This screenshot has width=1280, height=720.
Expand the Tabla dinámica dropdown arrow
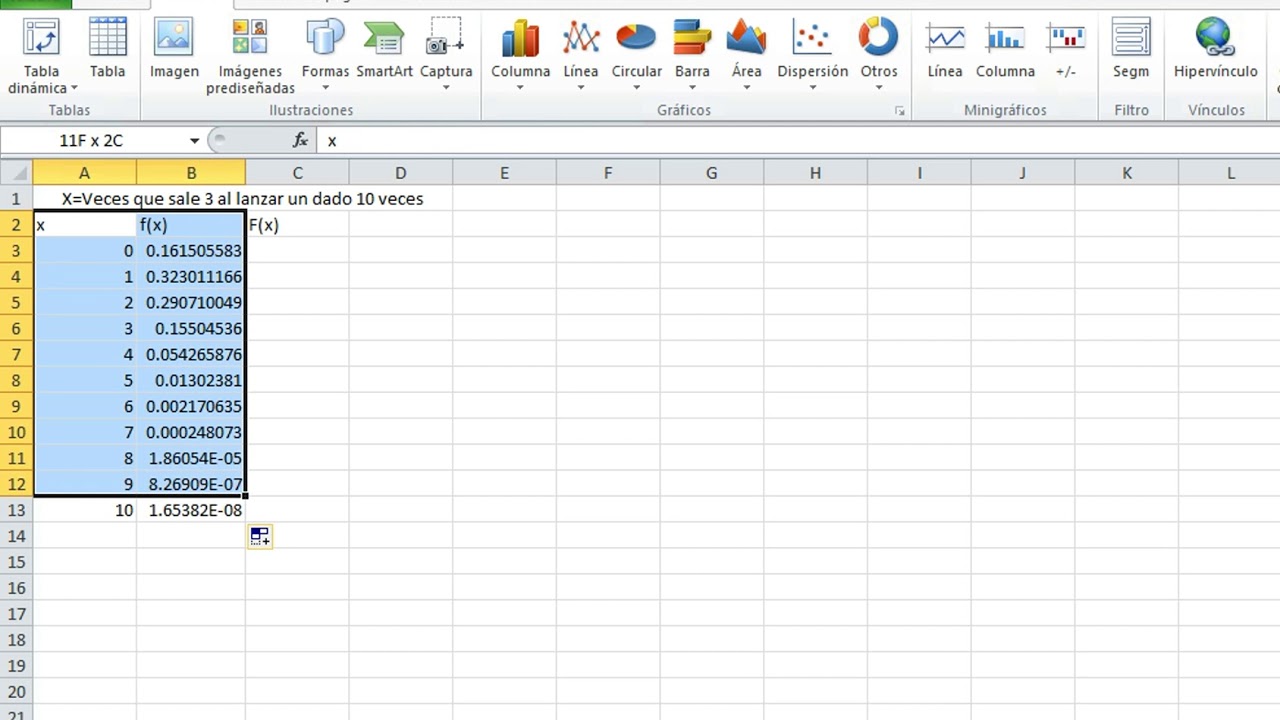pos(74,88)
